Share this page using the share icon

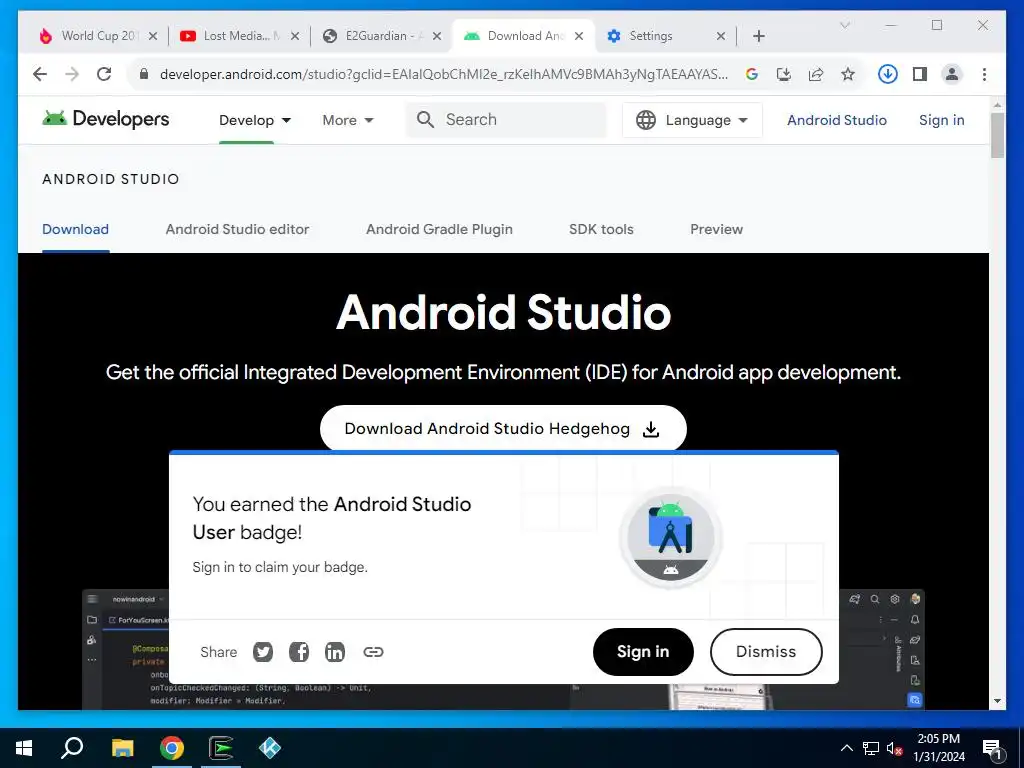(x=816, y=74)
